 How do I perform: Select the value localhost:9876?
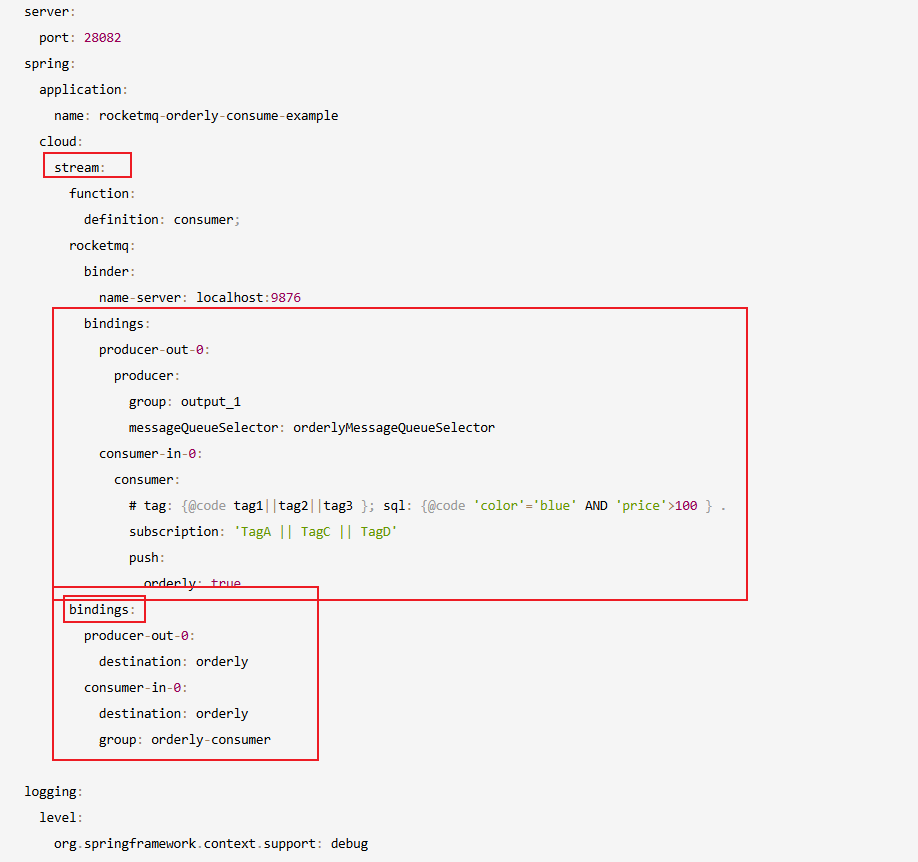pyautogui.click(x=248, y=297)
